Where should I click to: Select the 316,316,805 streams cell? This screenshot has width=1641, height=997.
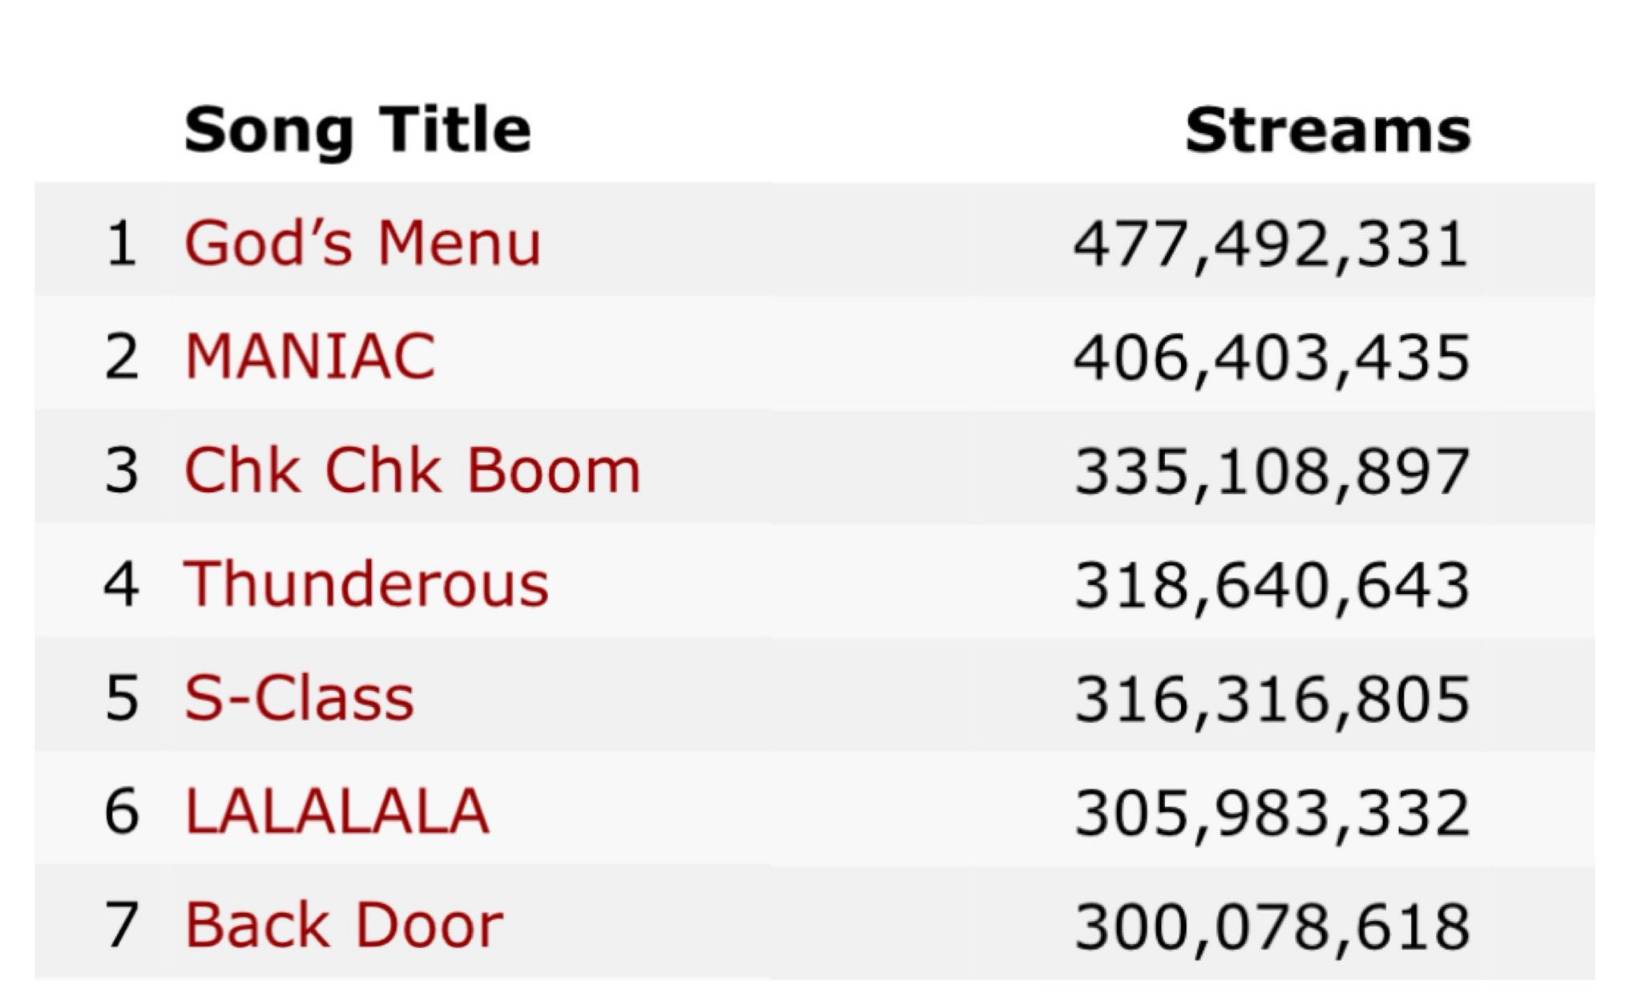click(1271, 698)
